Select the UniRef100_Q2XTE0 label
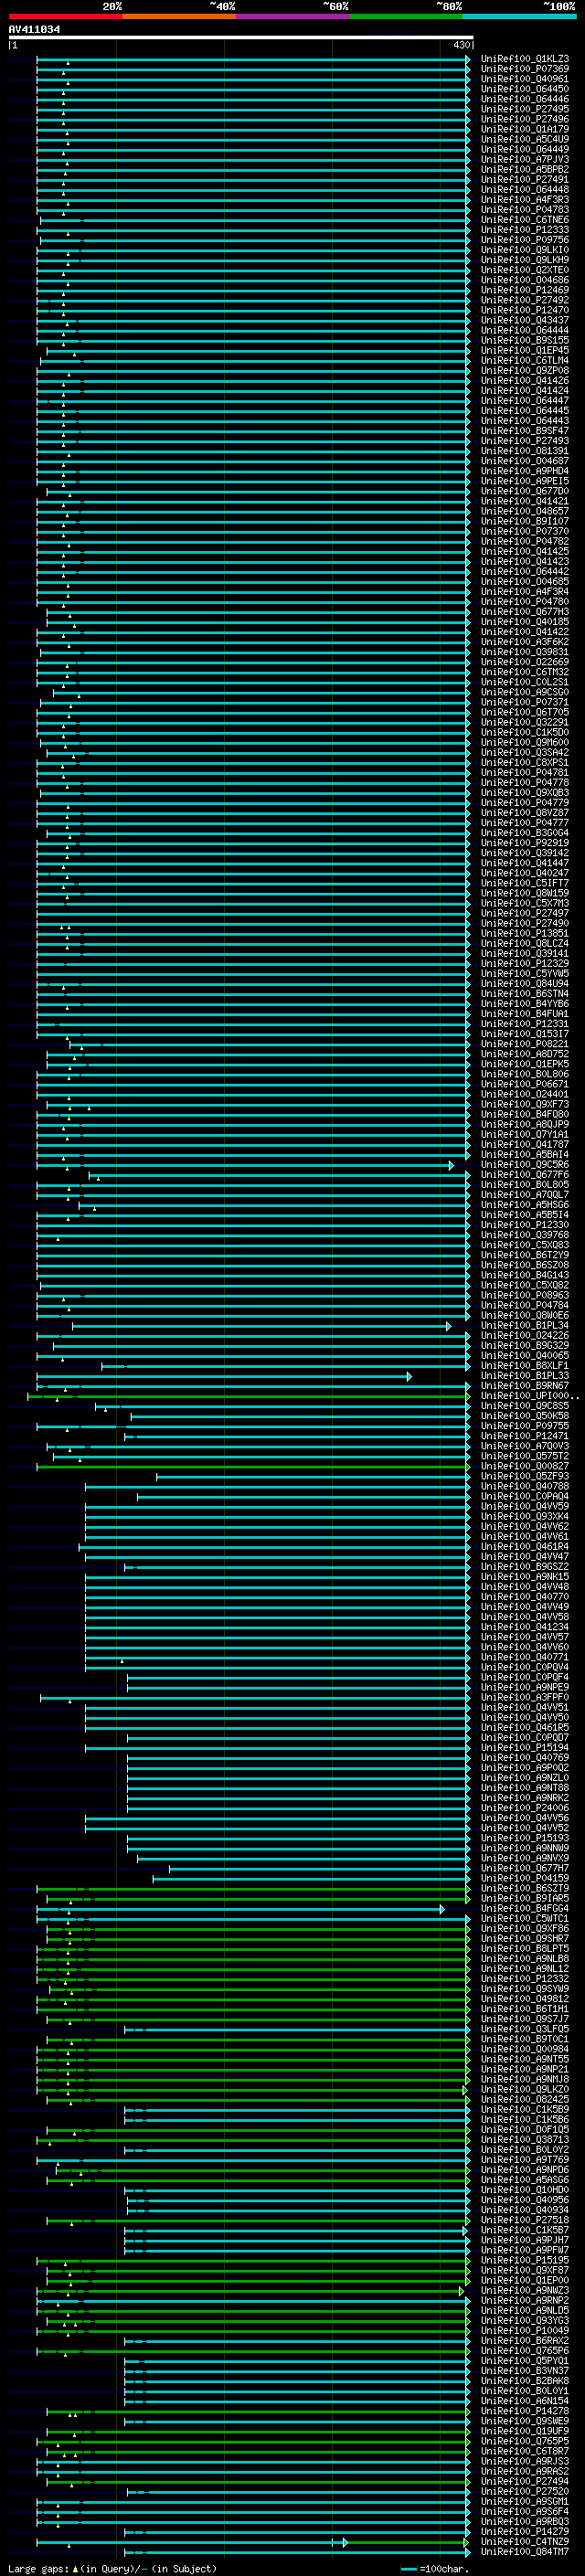 525,270
